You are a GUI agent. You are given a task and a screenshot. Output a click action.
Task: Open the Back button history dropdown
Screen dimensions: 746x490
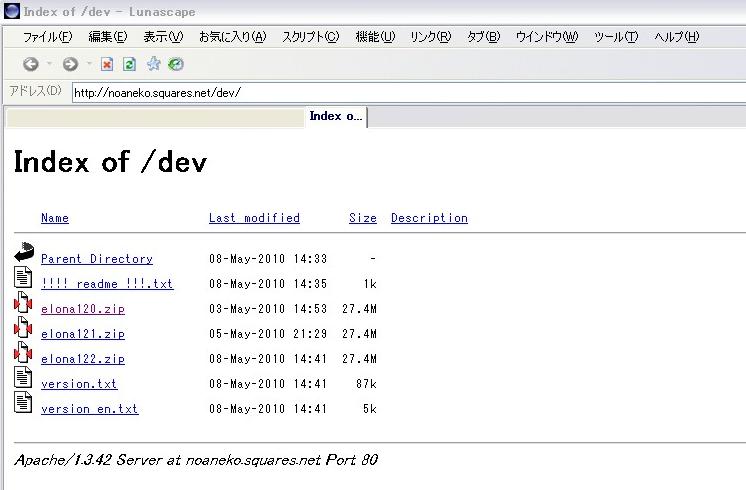(x=49, y=64)
